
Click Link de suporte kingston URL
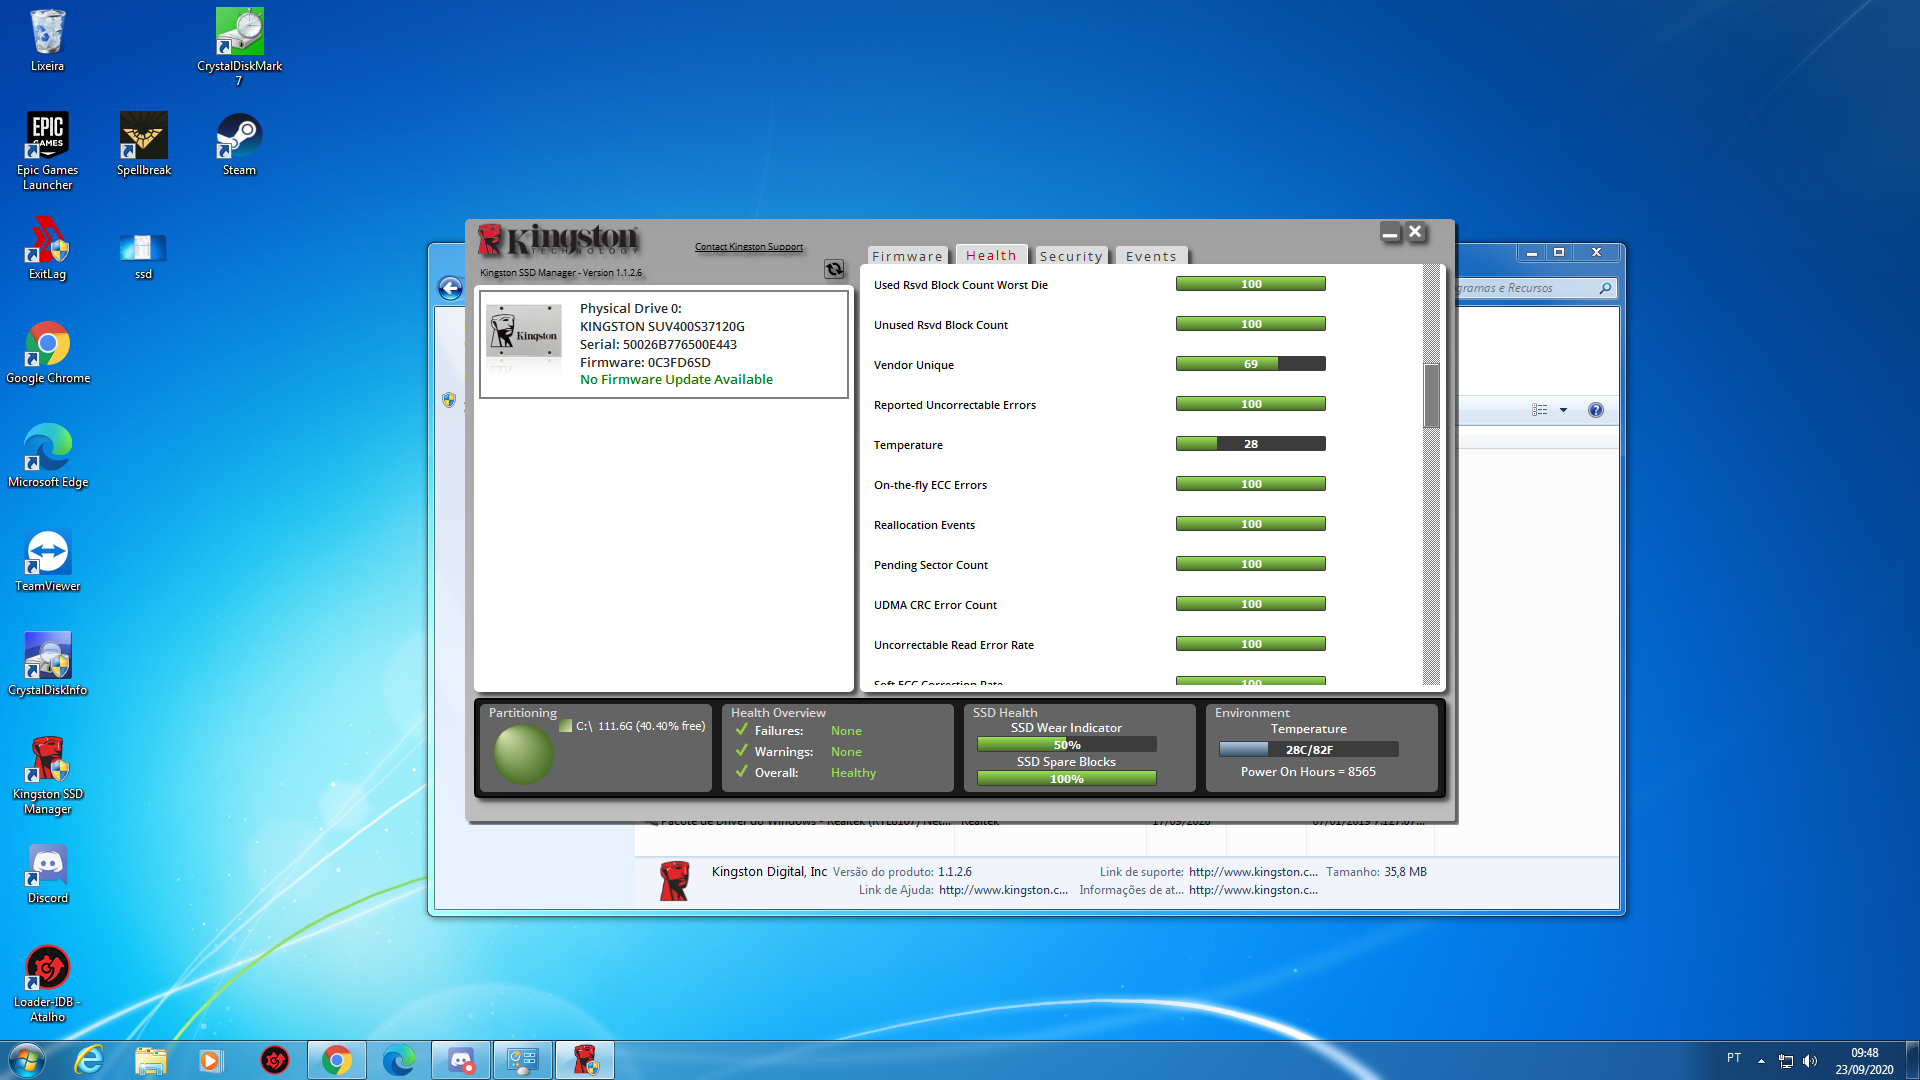(1253, 872)
